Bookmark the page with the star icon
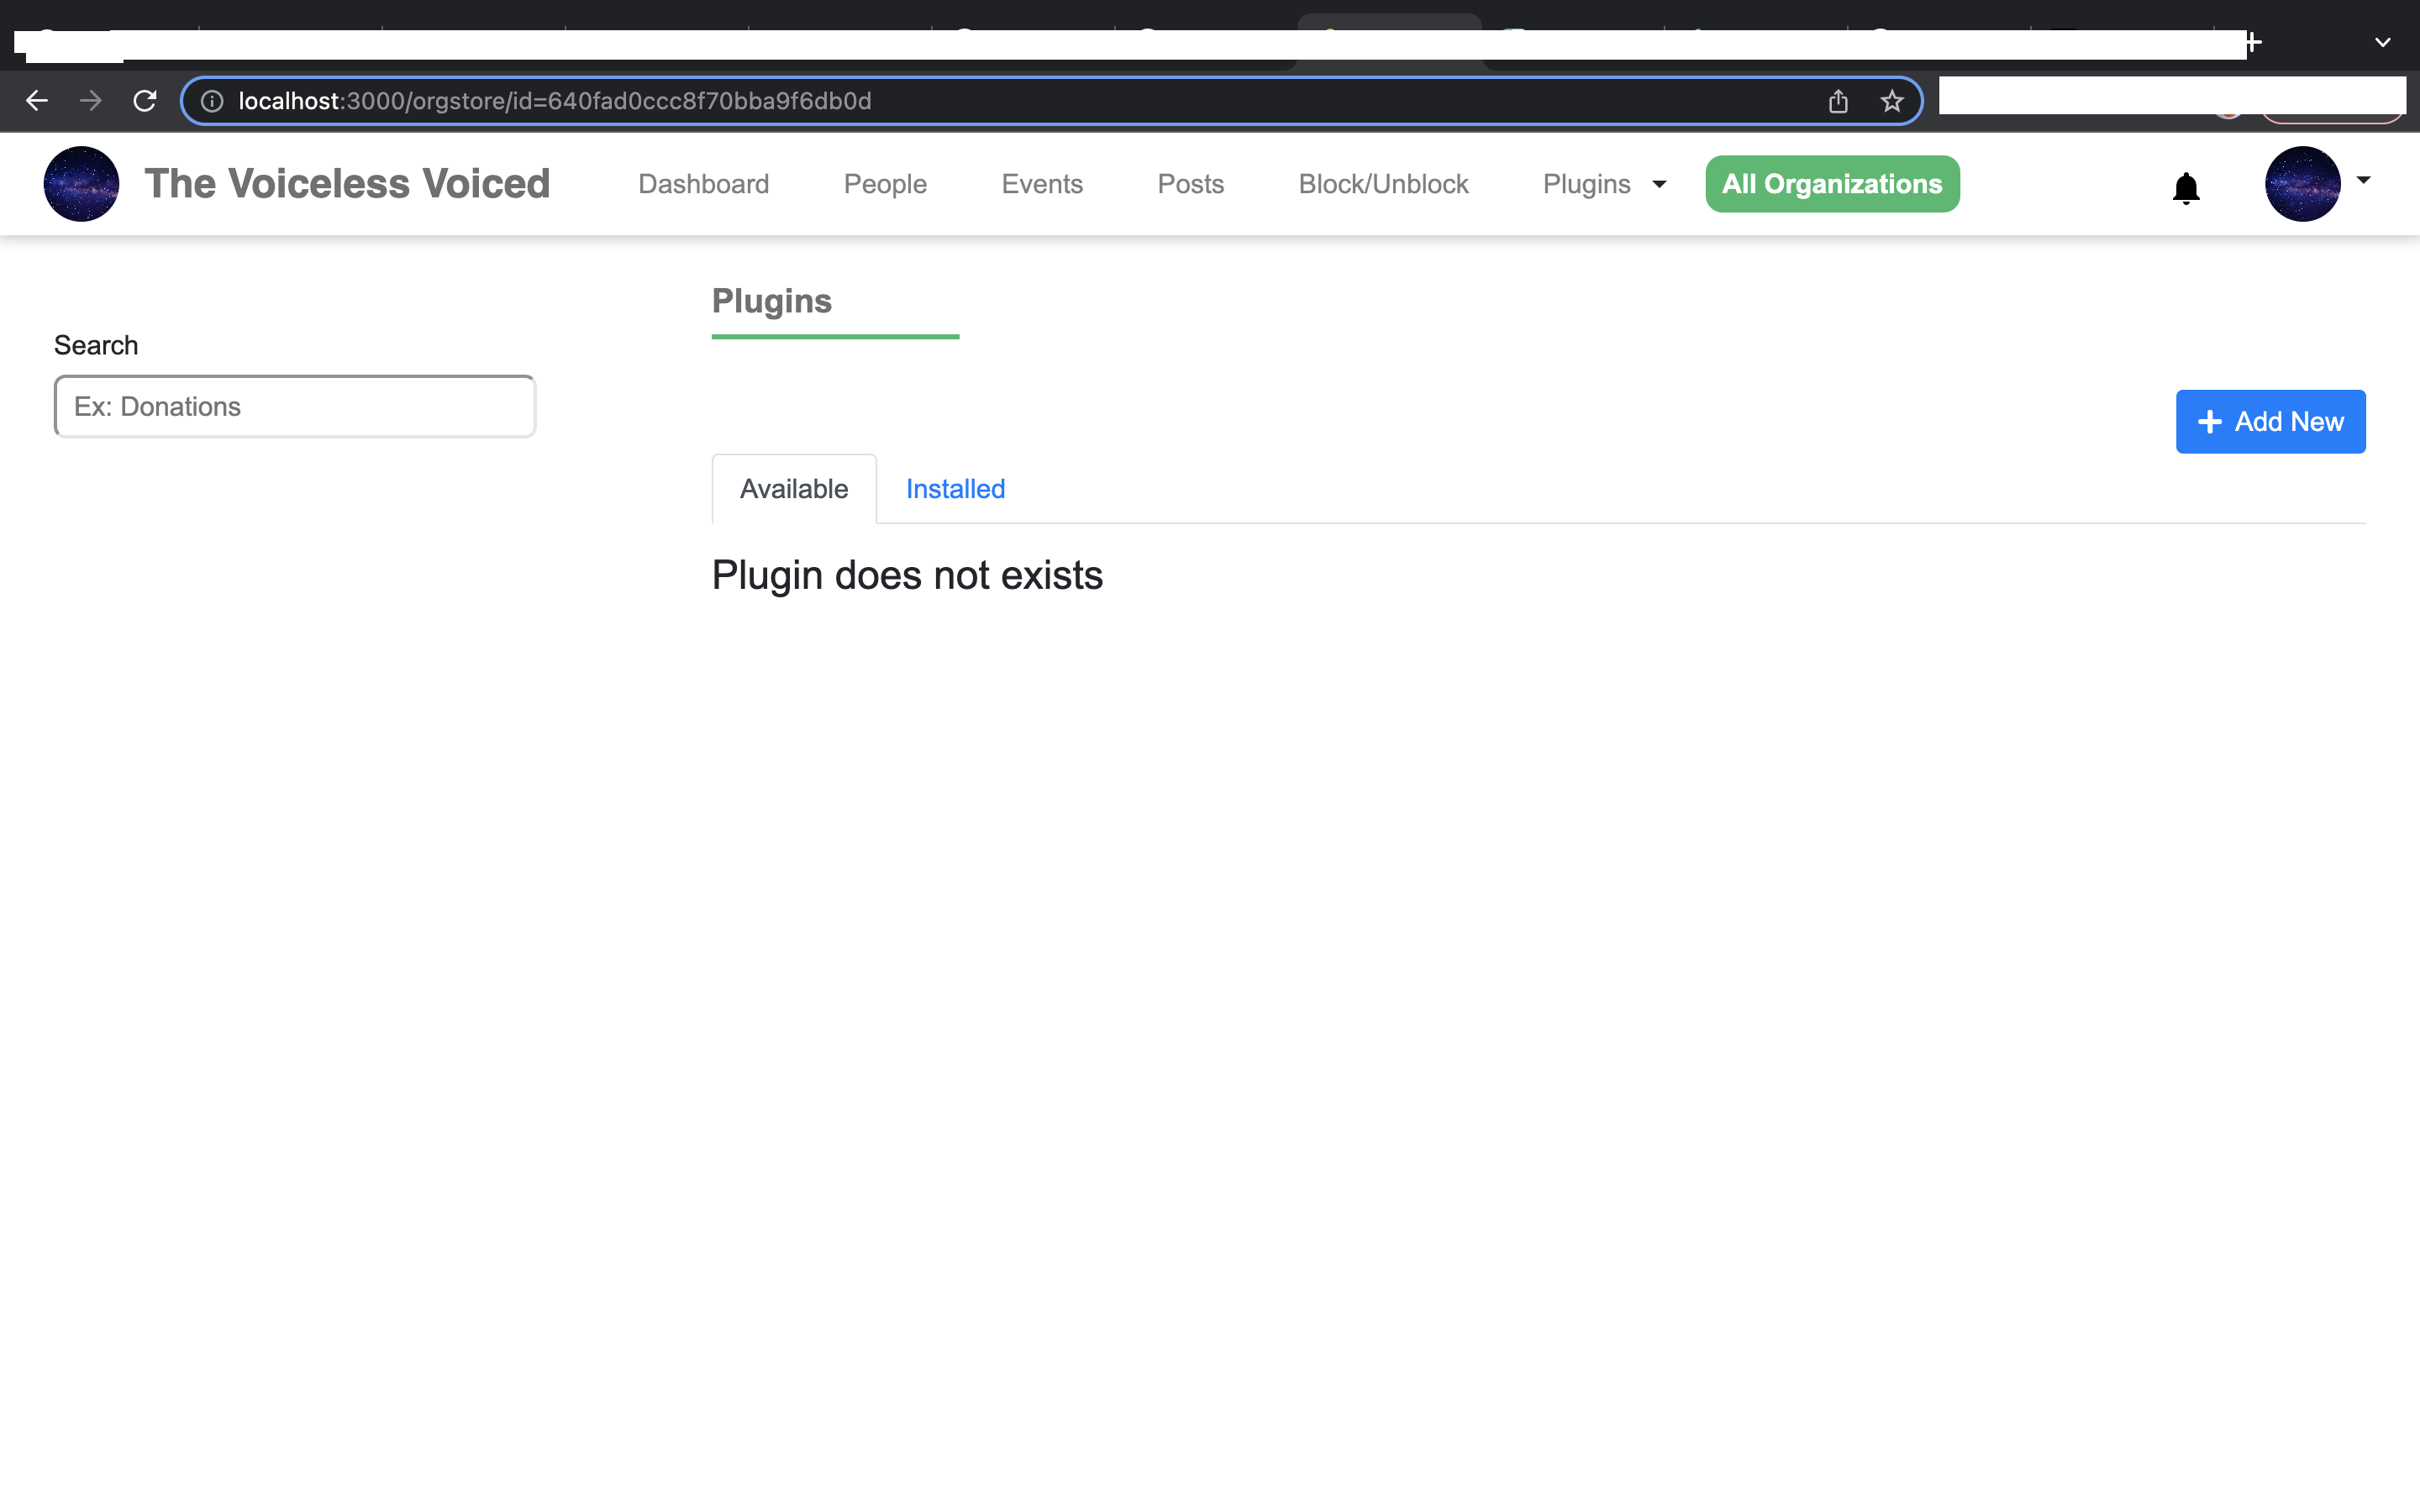This screenshot has height=1512, width=2420. click(x=1890, y=100)
